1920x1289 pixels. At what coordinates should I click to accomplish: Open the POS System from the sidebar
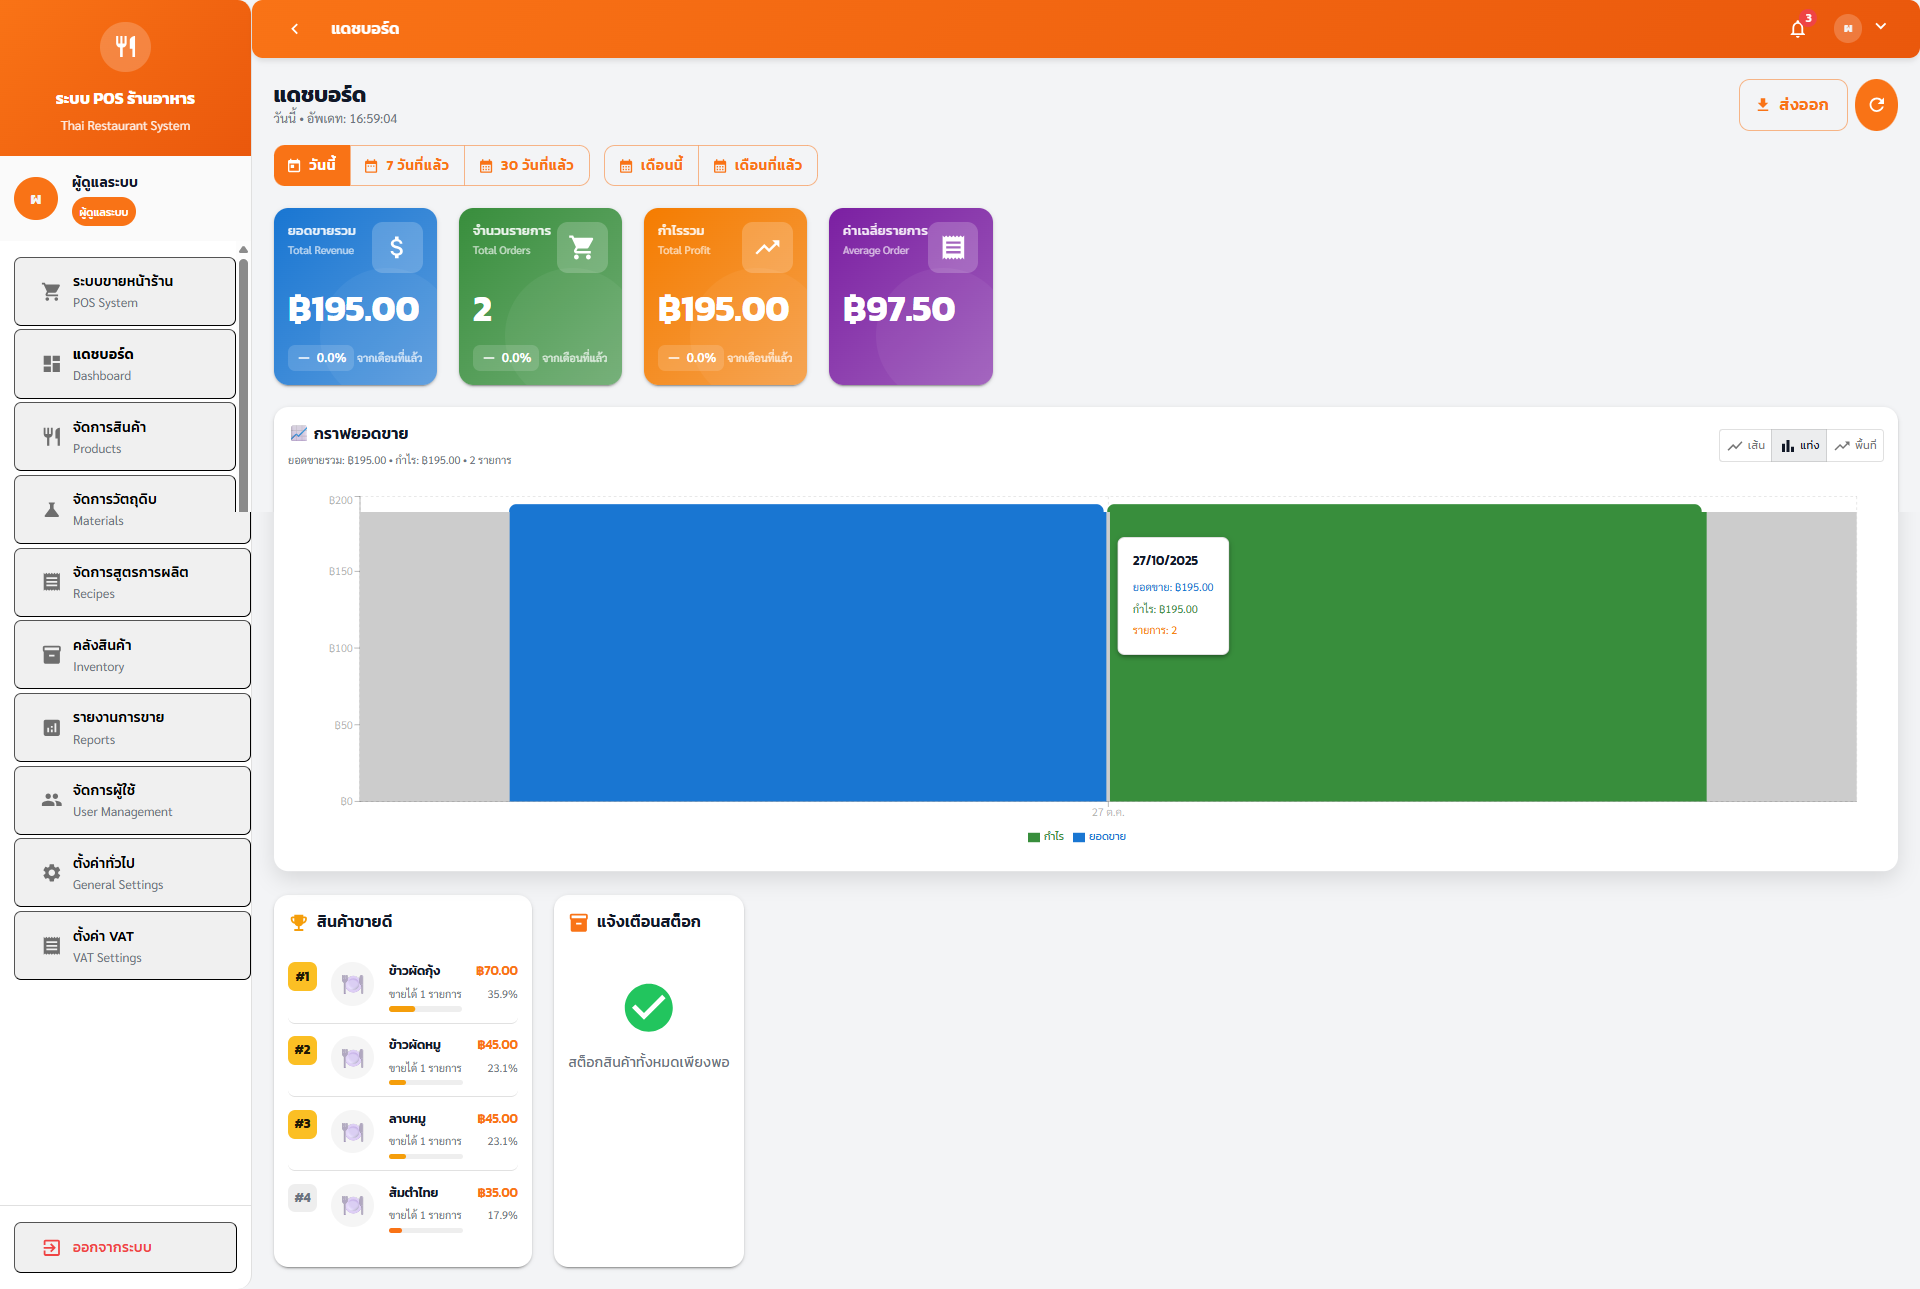122,290
